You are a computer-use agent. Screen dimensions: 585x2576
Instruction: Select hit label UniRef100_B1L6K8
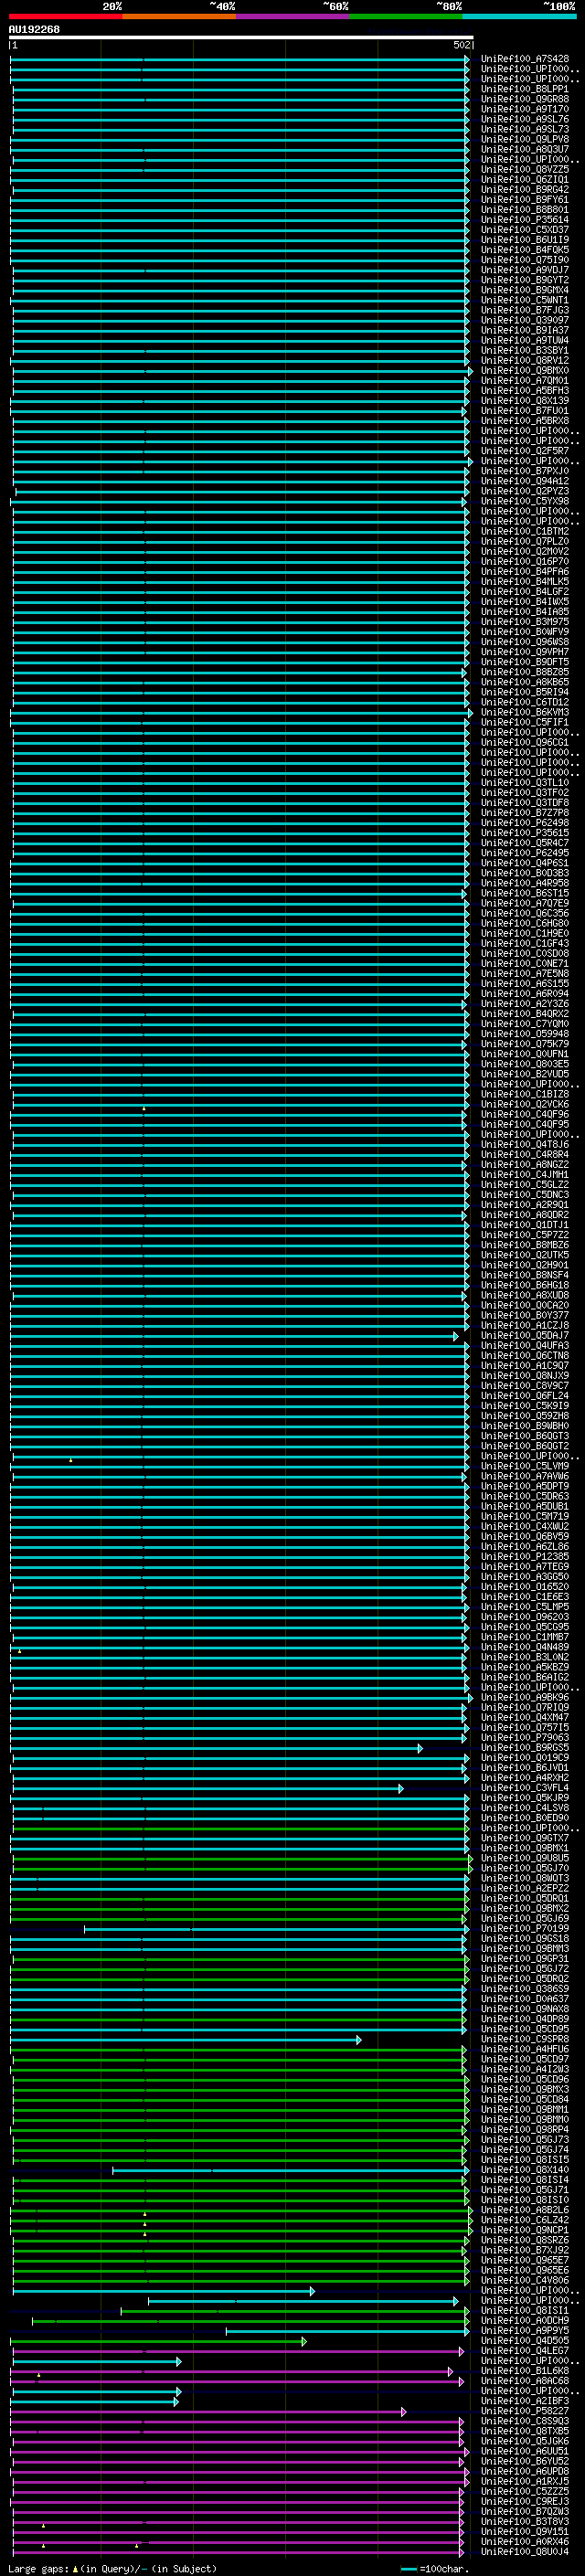pos(525,2371)
